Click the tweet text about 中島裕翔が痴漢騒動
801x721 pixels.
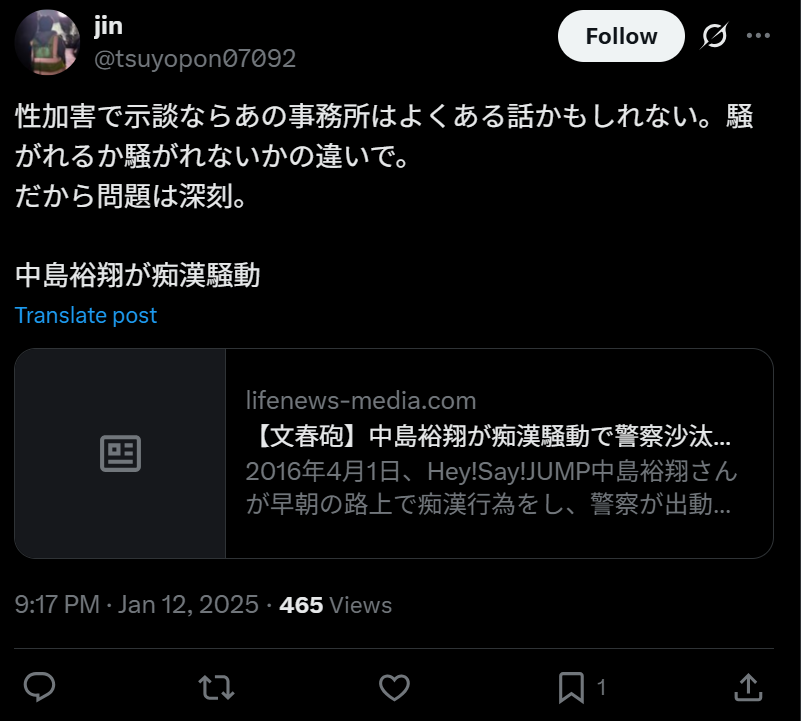(x=138, y=275)
